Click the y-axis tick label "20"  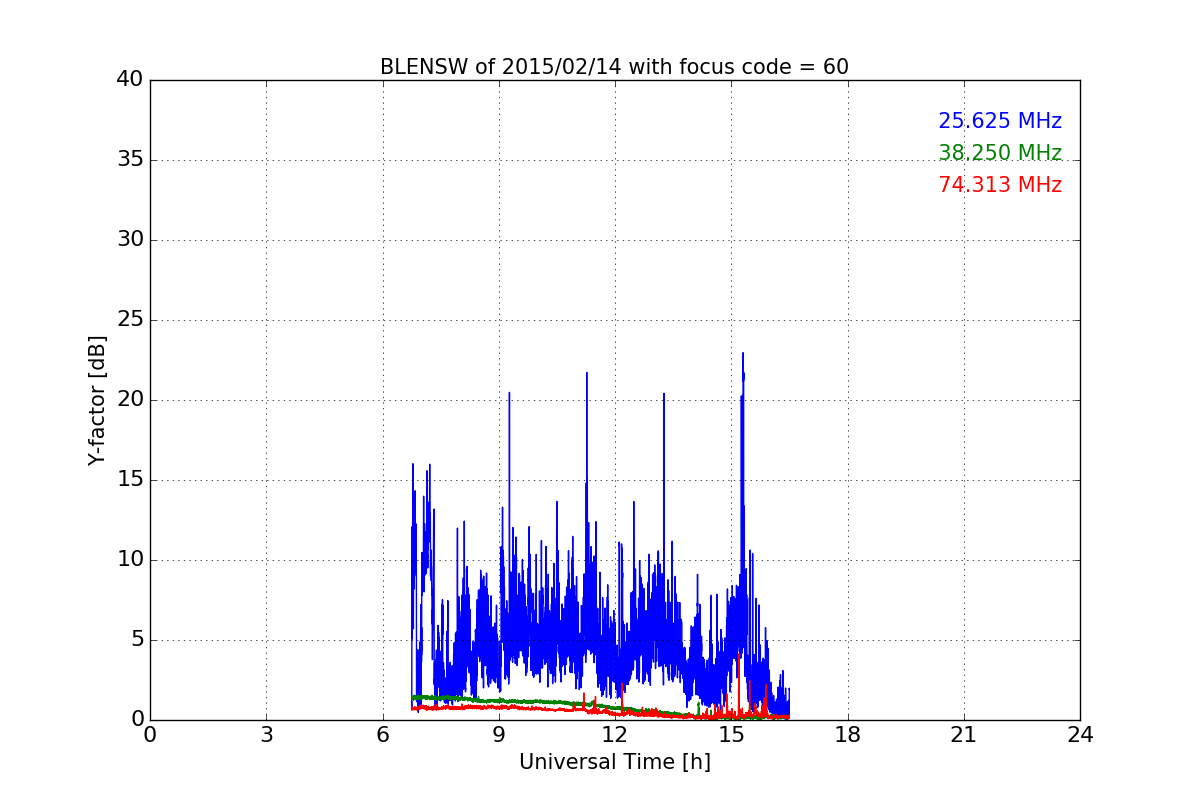tap(129, 400)
